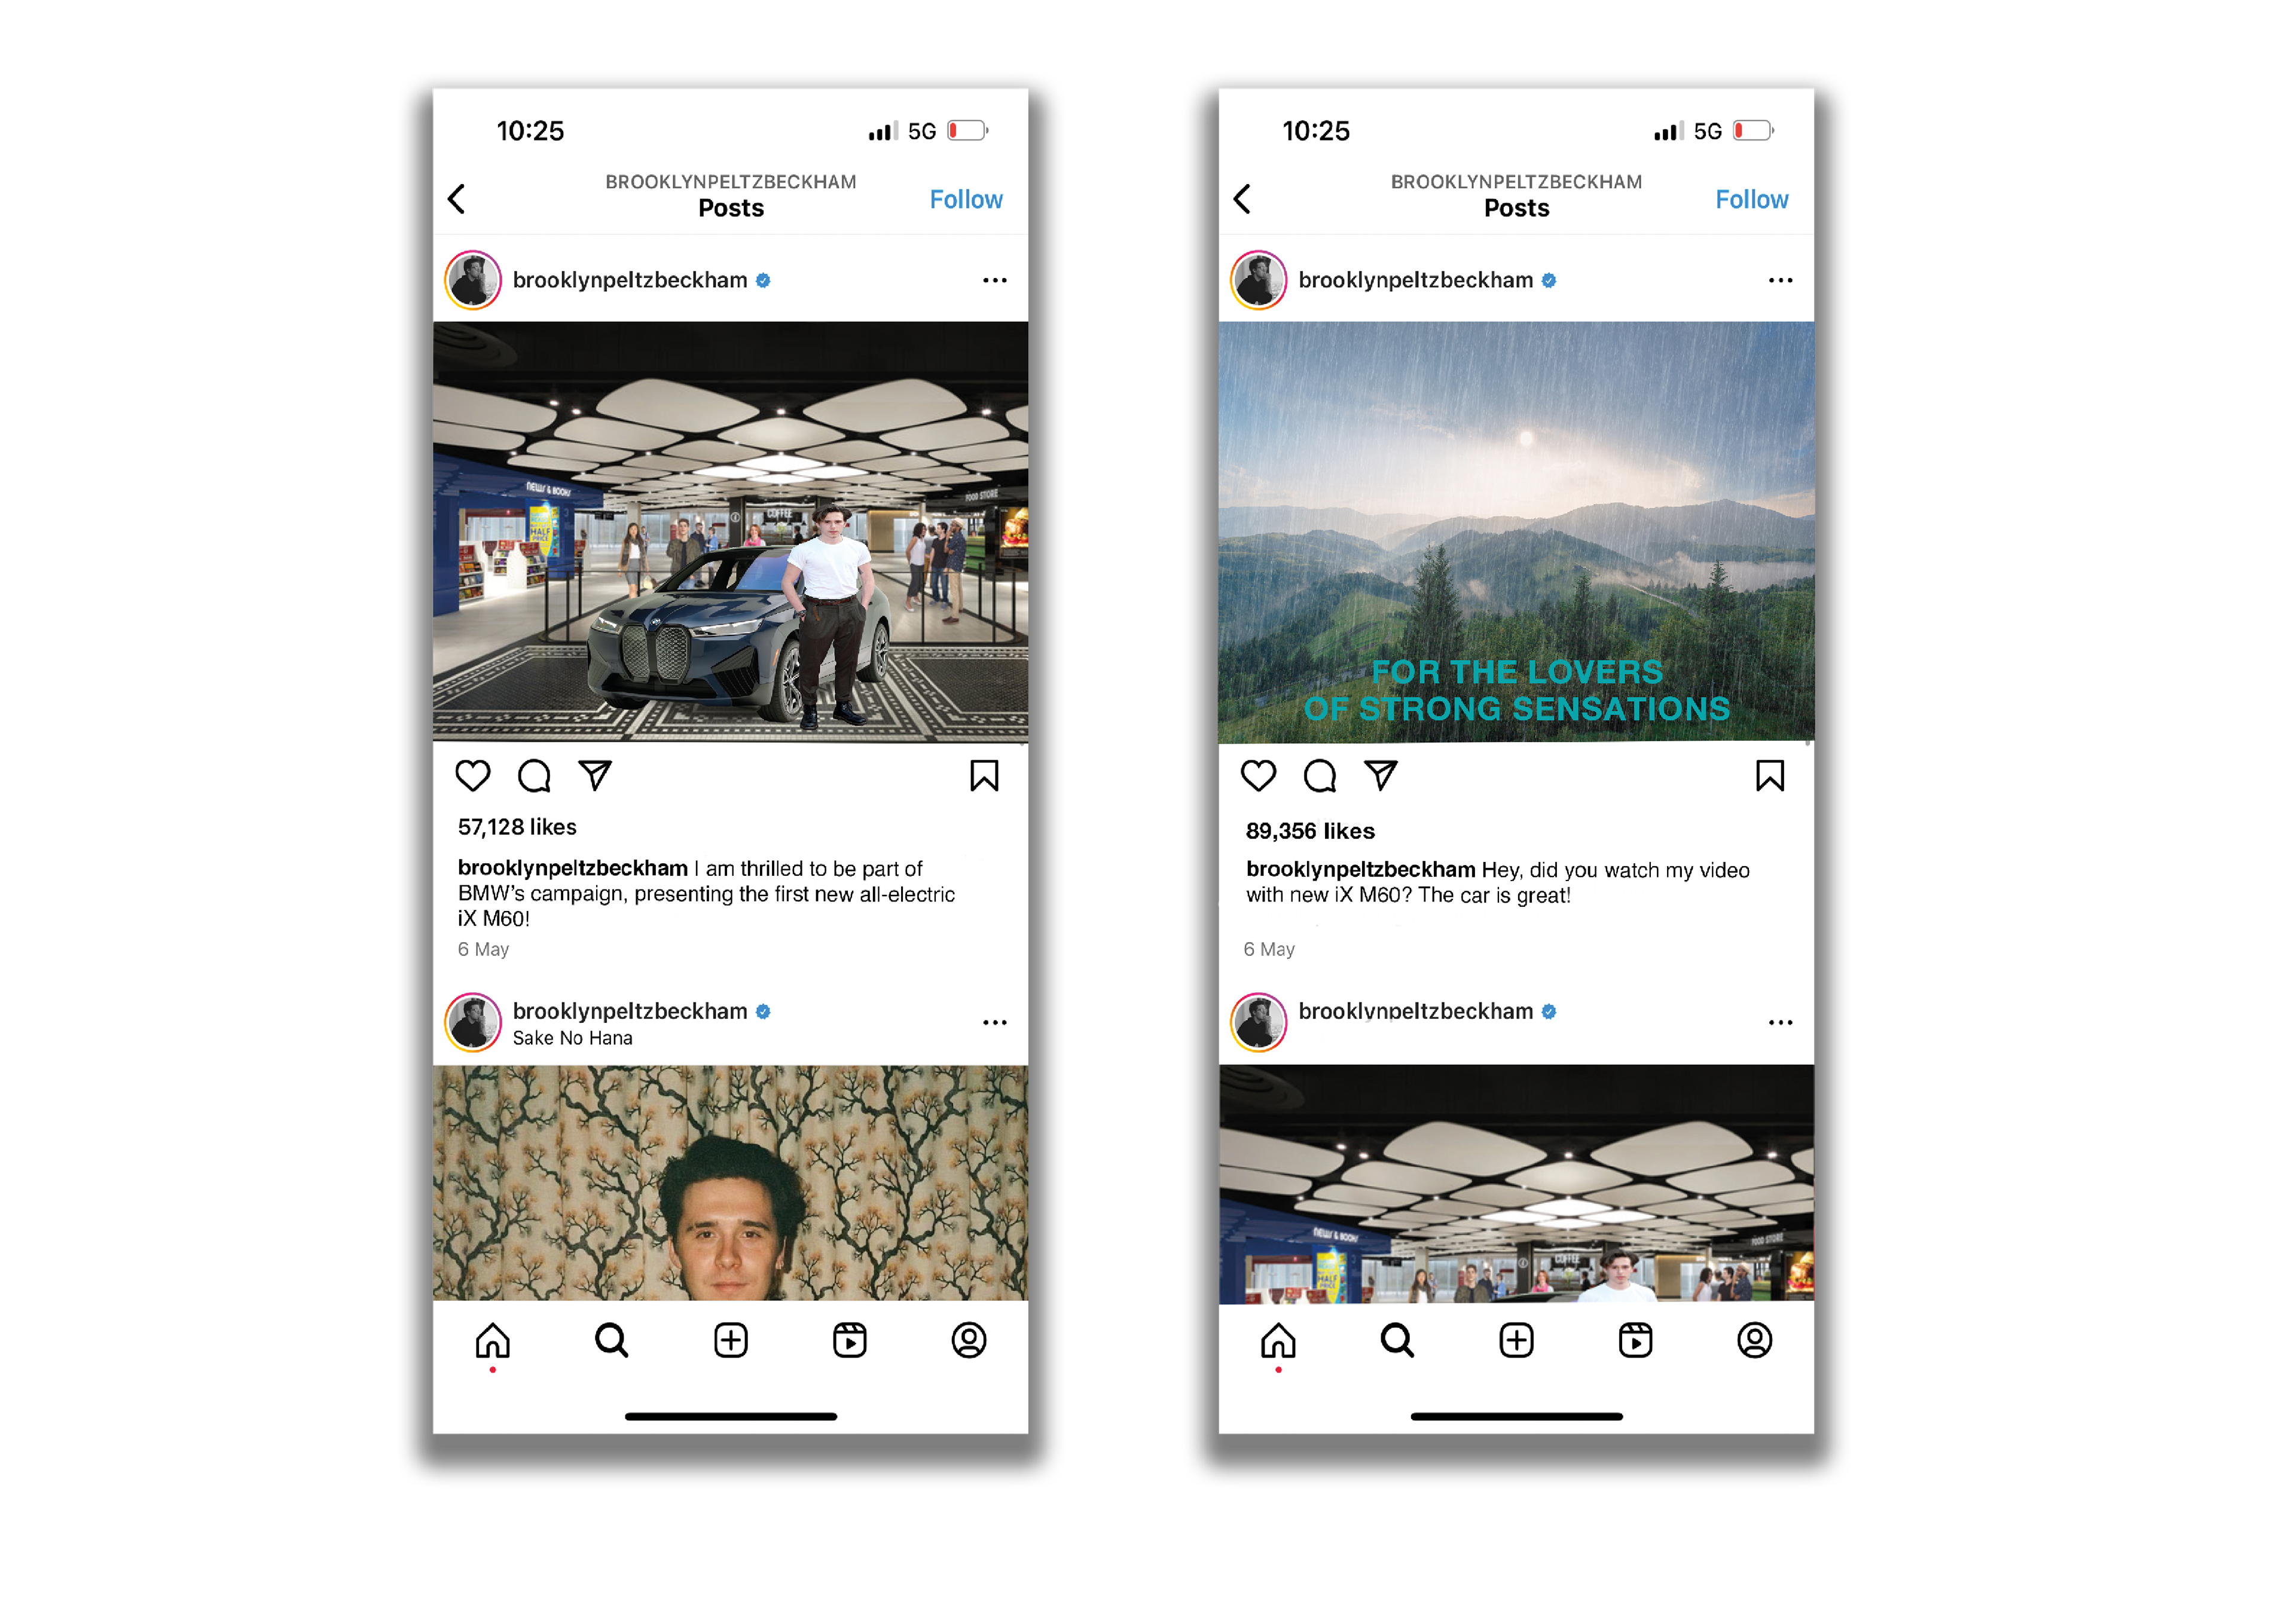The height and width of the screenshot is (1623, 2296).
Task: Open the rainy mountain photo
Action: [x=1516, y=532]
